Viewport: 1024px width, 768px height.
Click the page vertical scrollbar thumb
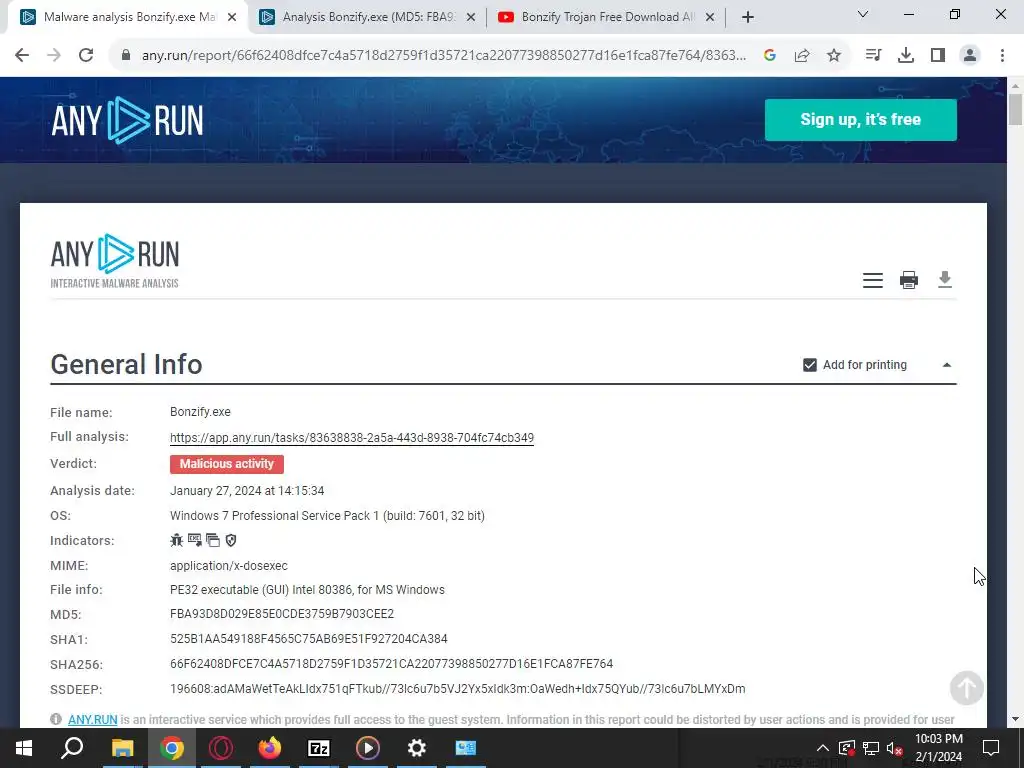click(1016, 109)
